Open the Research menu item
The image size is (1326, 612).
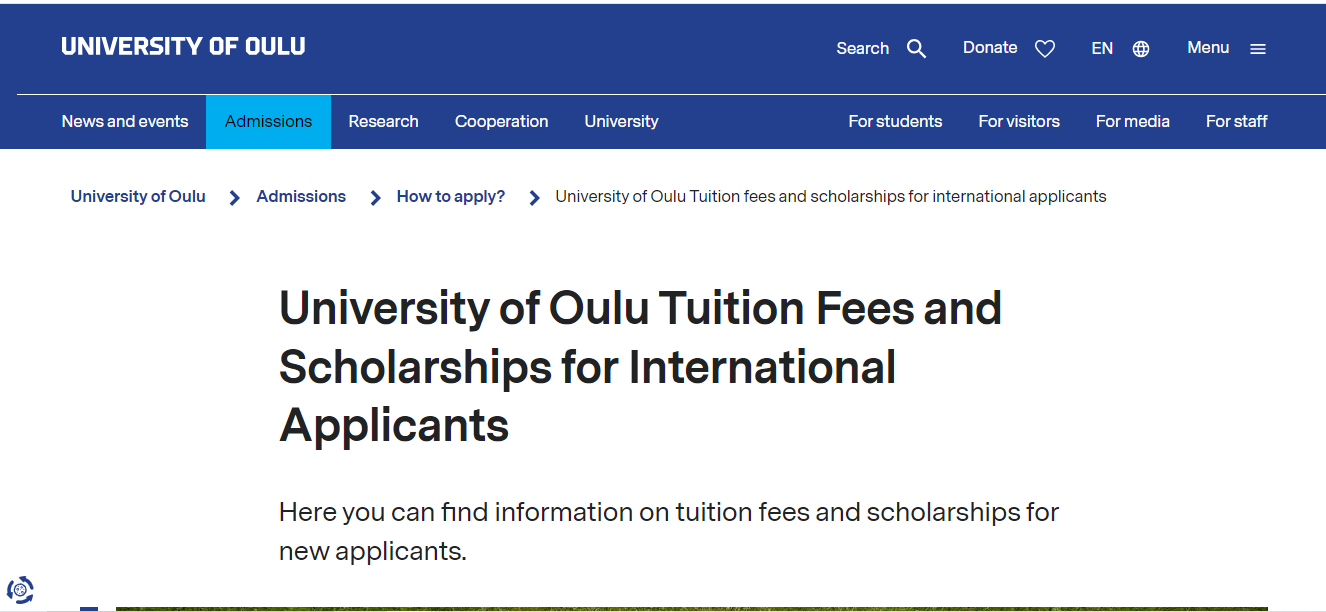383,122
